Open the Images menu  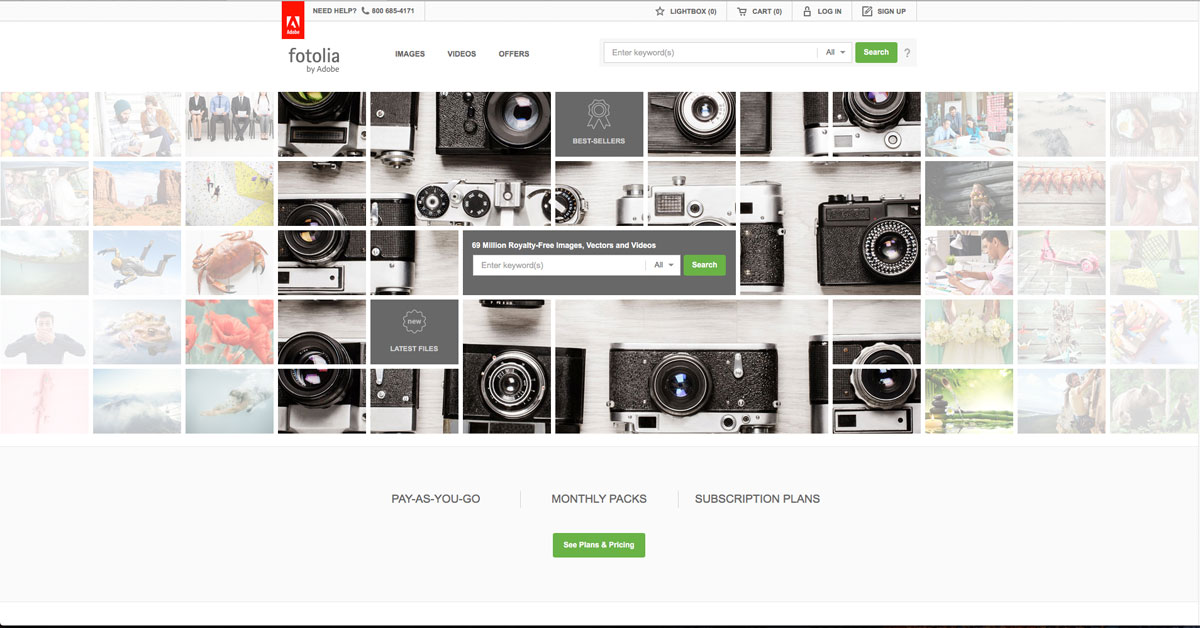[410, 54]
